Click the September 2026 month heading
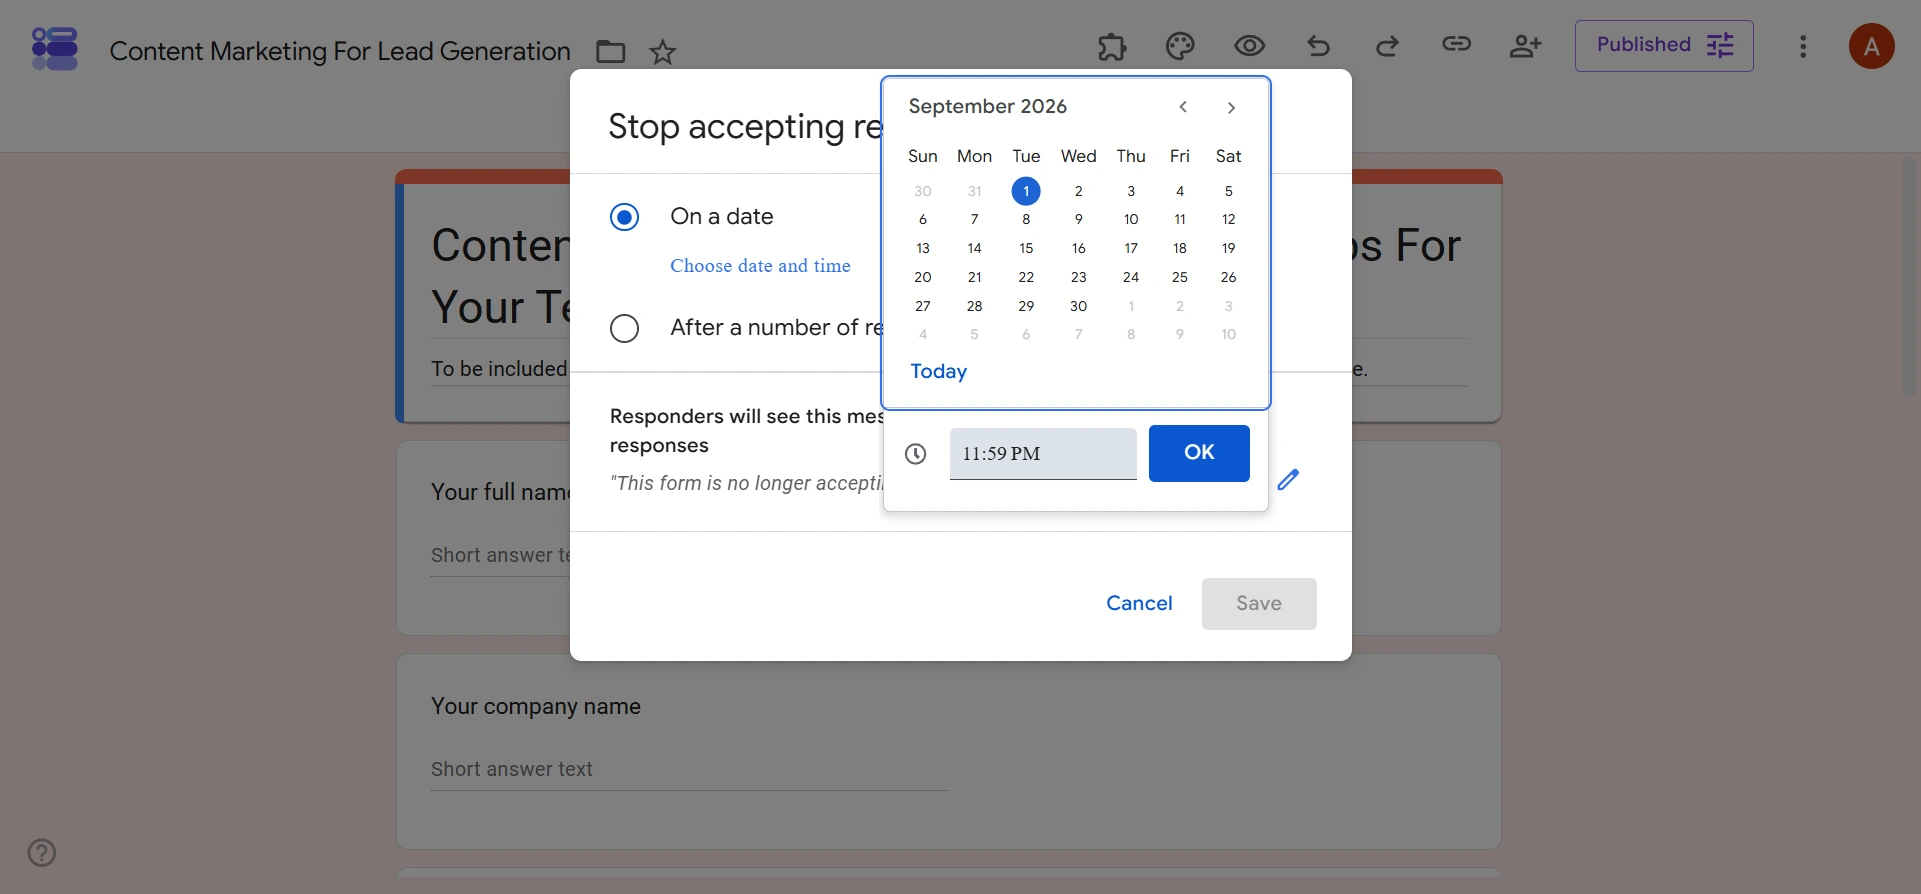The image size is (1921, 894). (x=987, y=107)
